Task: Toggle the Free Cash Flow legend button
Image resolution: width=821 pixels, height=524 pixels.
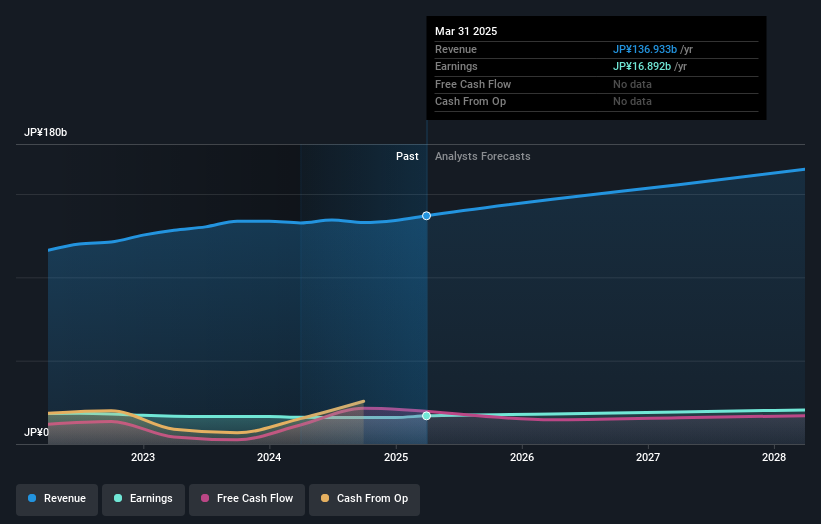Action: coord(247,499)
